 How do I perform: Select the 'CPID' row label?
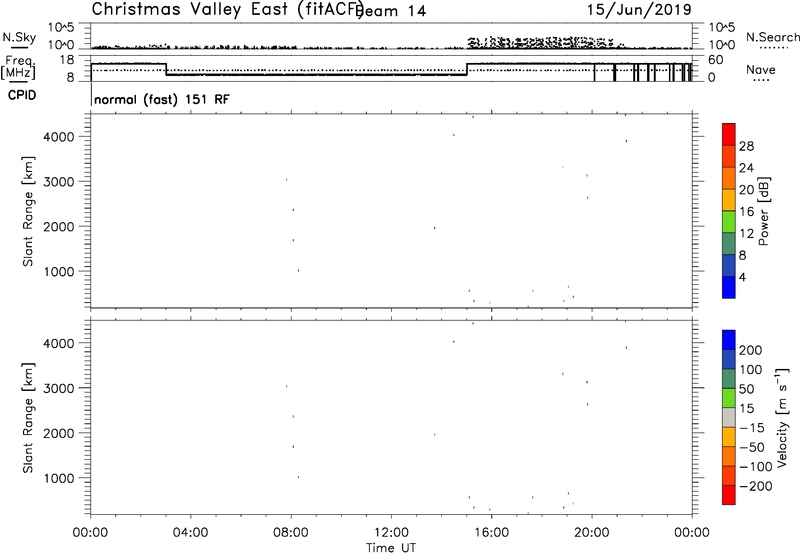[x=22, y=95]
